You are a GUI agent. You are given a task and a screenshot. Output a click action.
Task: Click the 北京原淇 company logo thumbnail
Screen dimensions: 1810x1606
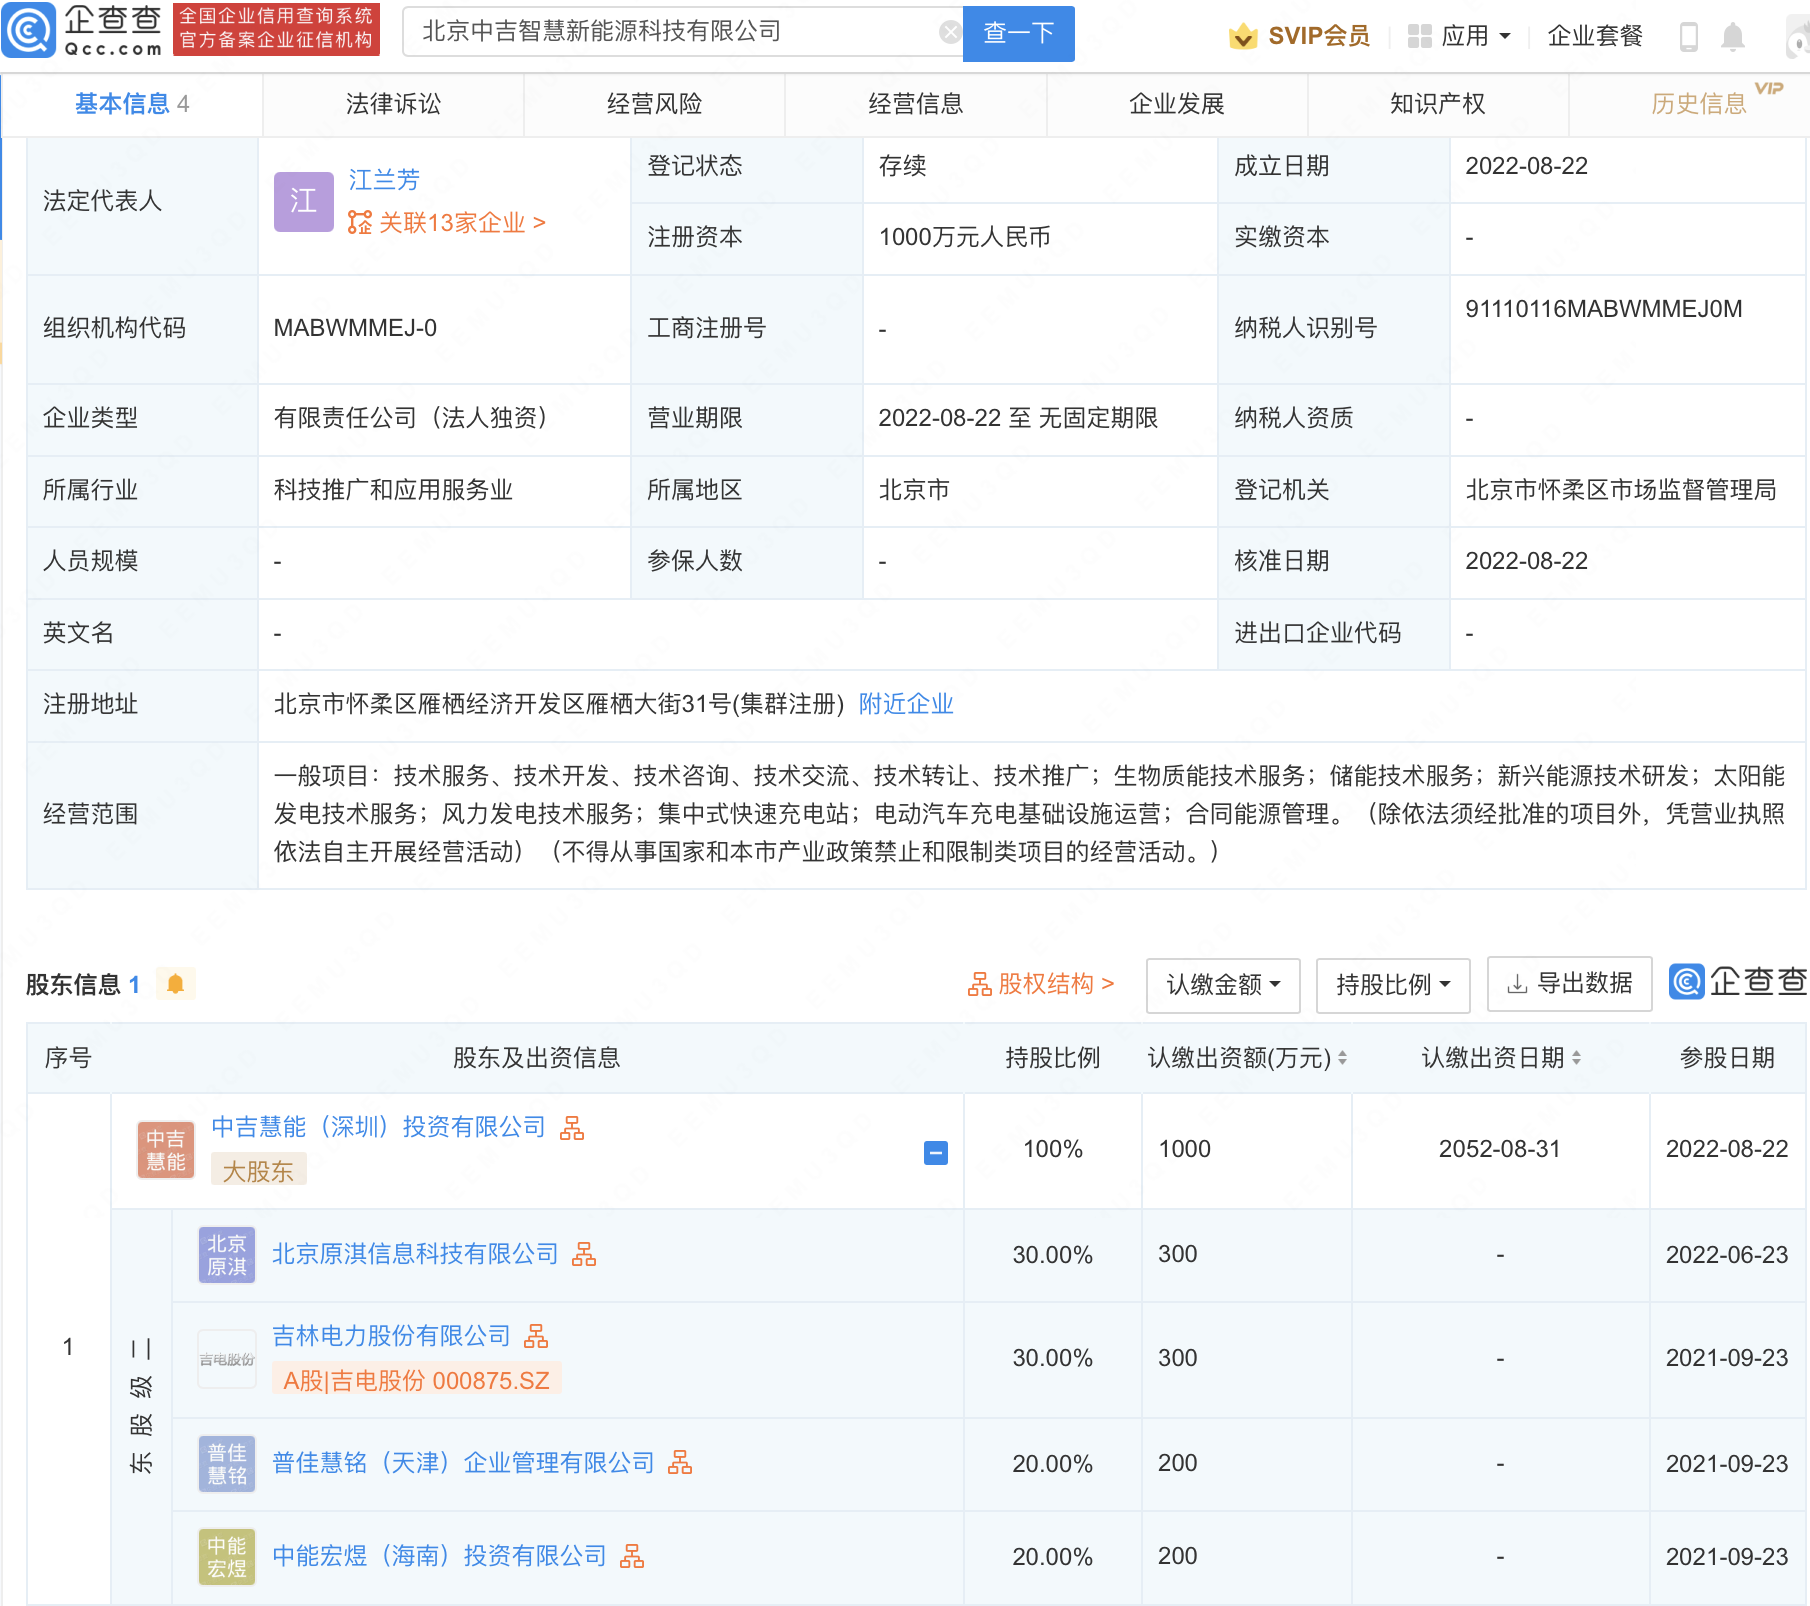[227, 1255]
